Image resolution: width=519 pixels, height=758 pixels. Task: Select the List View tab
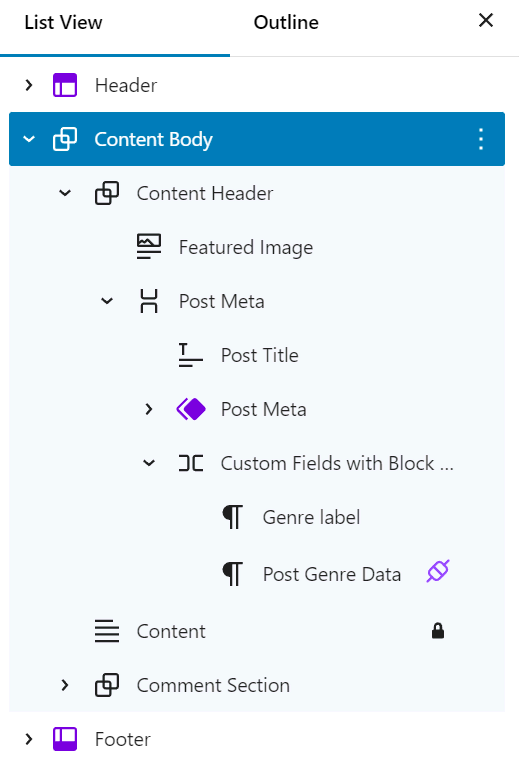63,23
